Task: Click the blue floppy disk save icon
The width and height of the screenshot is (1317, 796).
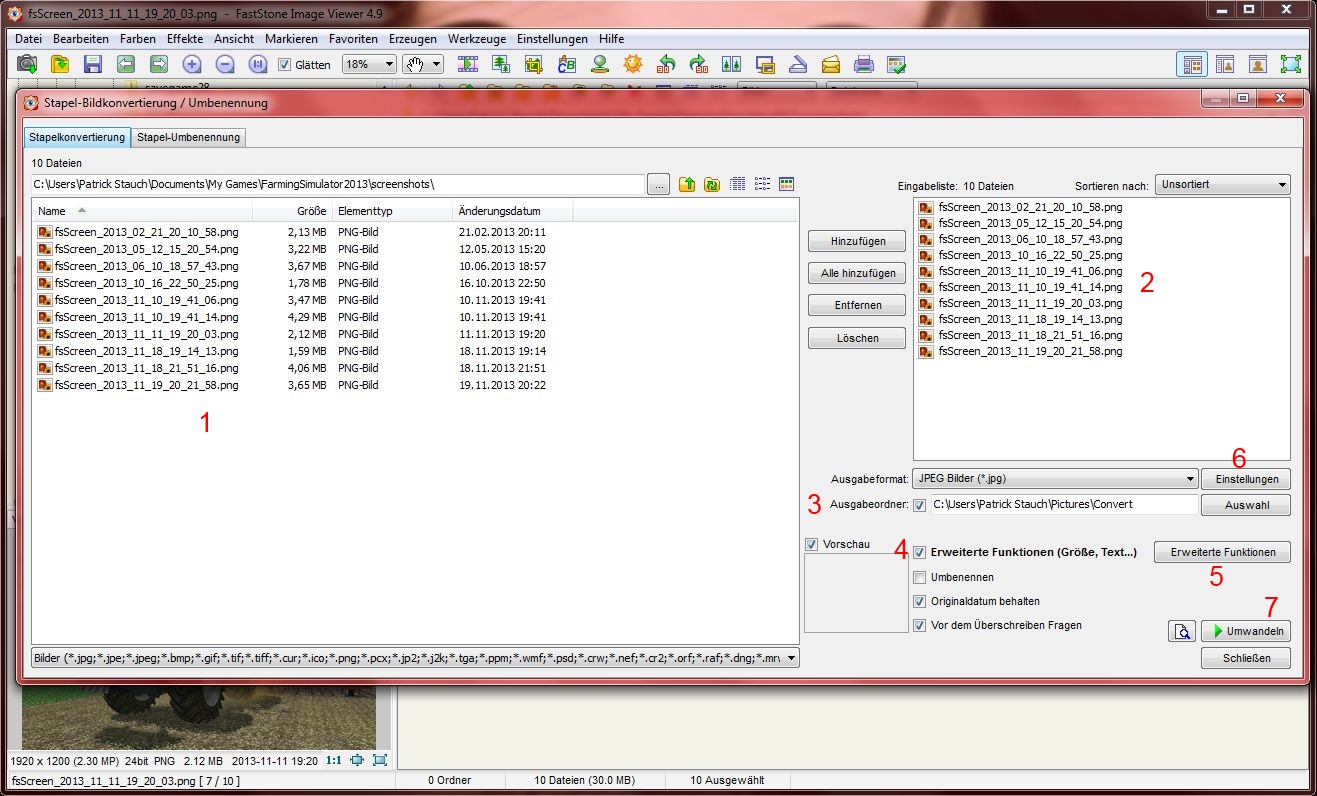Action: pyautogui.click(x=93, y=64)
